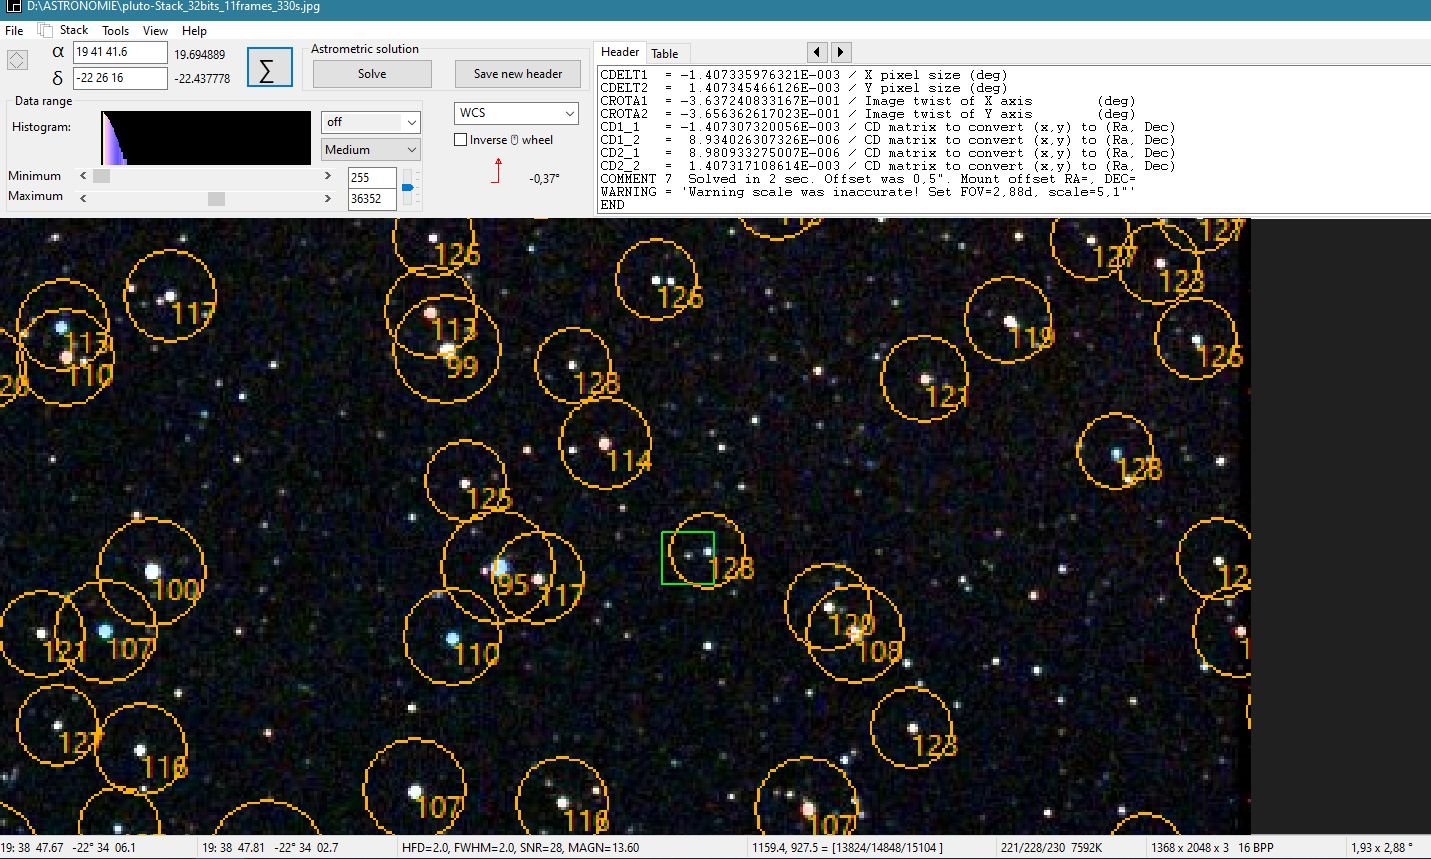Viewport: 1431px width, 859px height.
Task: Click the star labeled 99
Action: click(446, 350)
